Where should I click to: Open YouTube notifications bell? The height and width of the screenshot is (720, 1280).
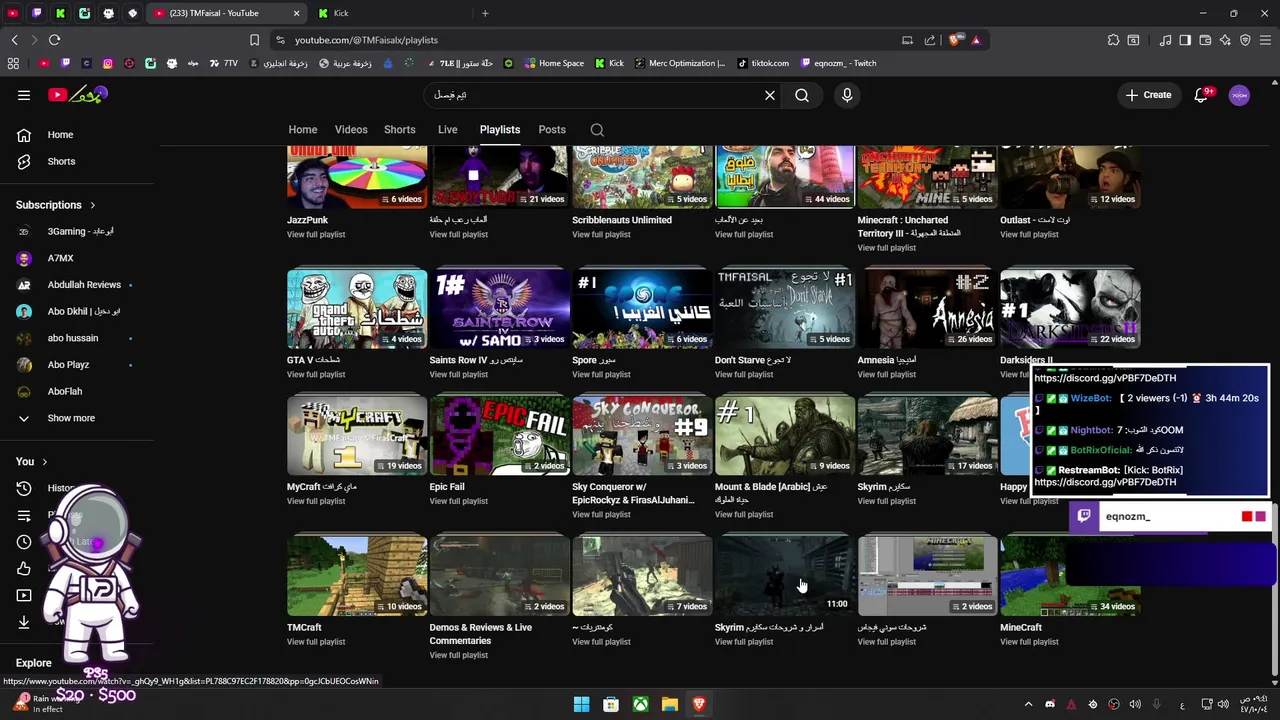point(1202,95)
